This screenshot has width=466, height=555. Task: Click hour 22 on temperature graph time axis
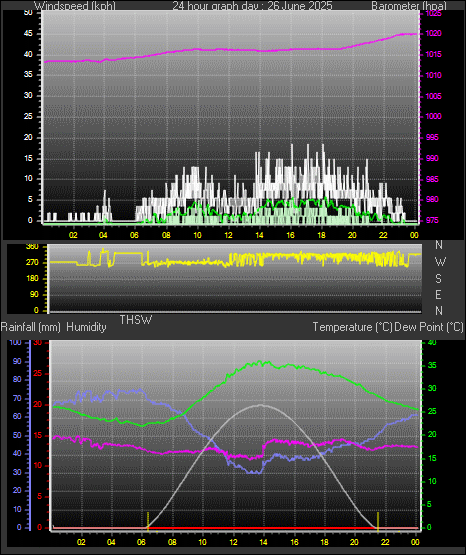pos(385,542)
